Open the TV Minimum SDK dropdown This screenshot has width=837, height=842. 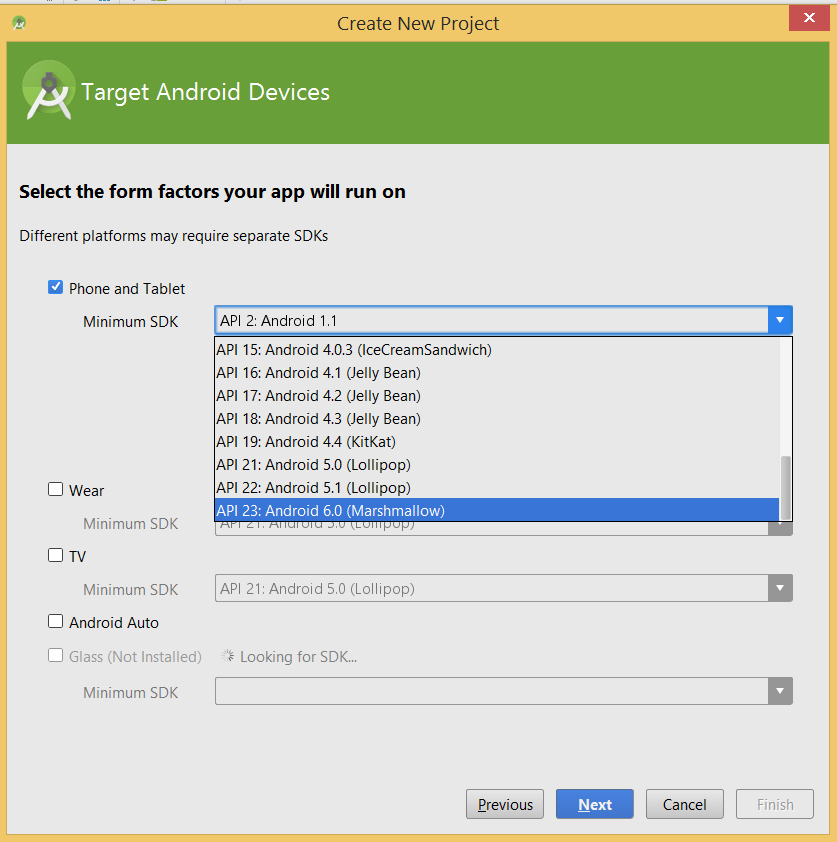coord(780,588)
